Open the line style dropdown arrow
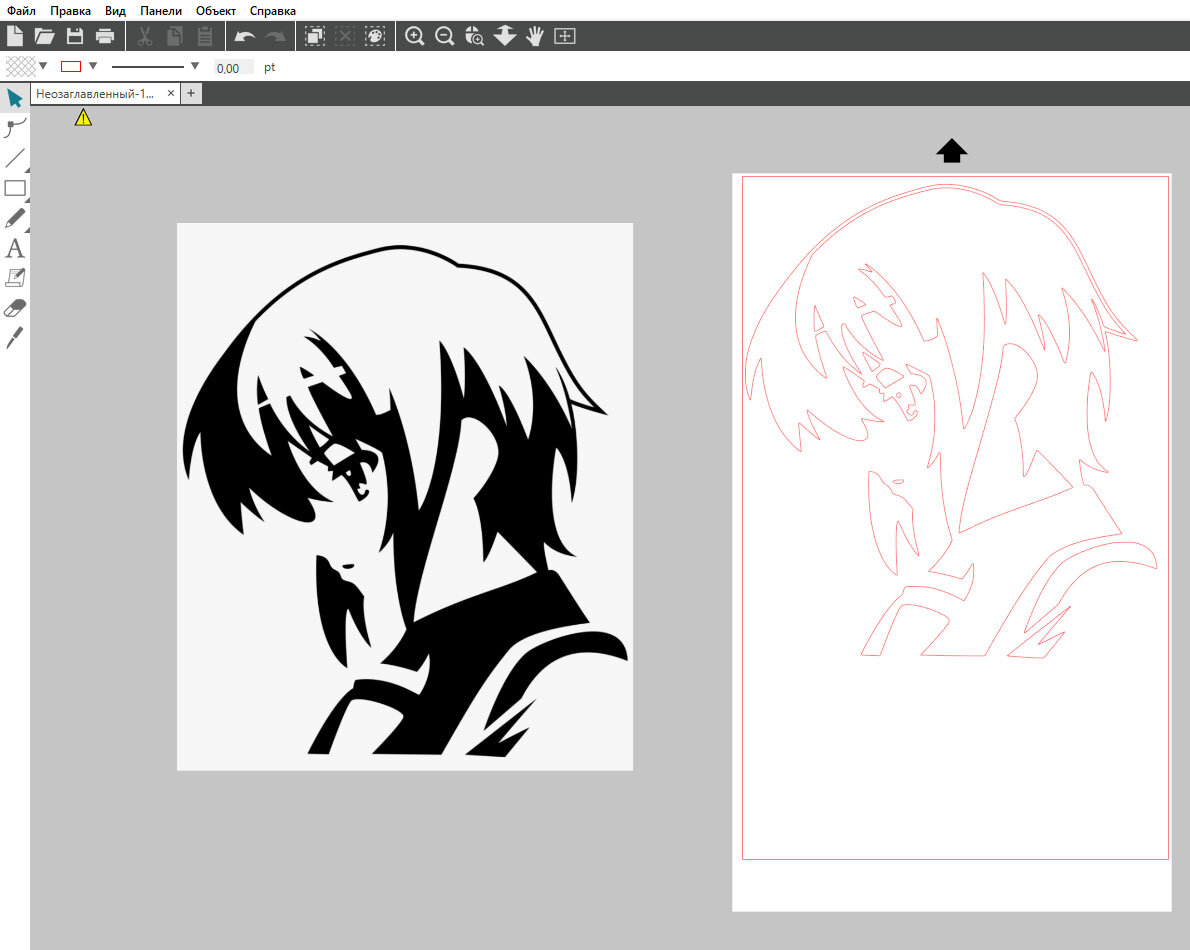1190x950 pixels. click(195, 66)
